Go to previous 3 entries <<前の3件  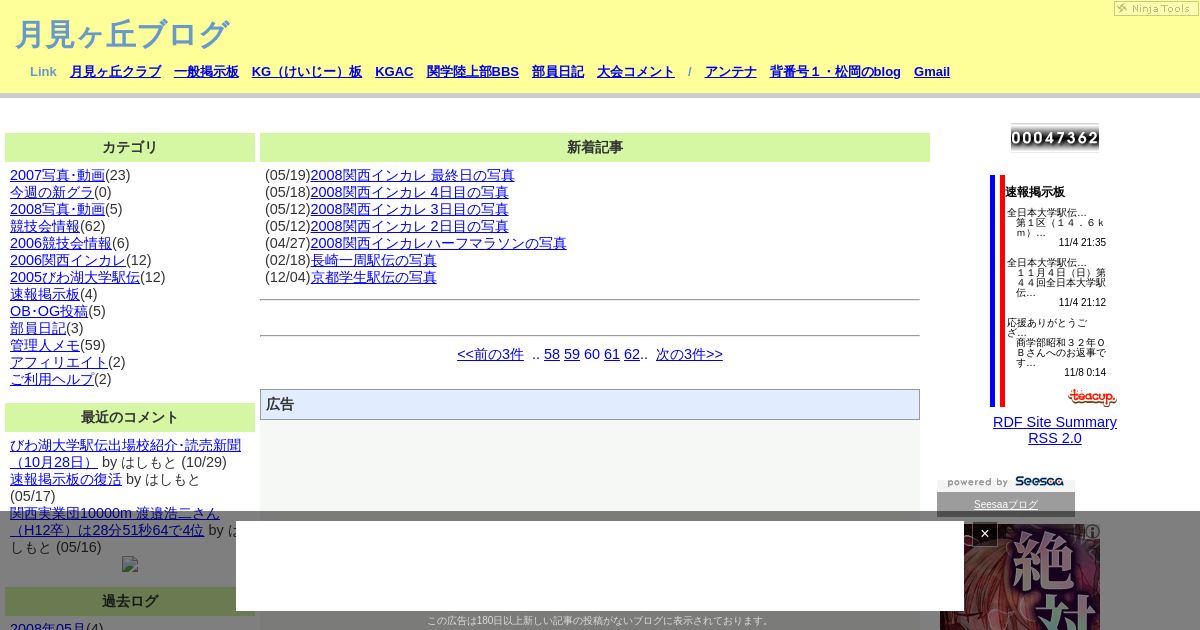tap(490, 354)
